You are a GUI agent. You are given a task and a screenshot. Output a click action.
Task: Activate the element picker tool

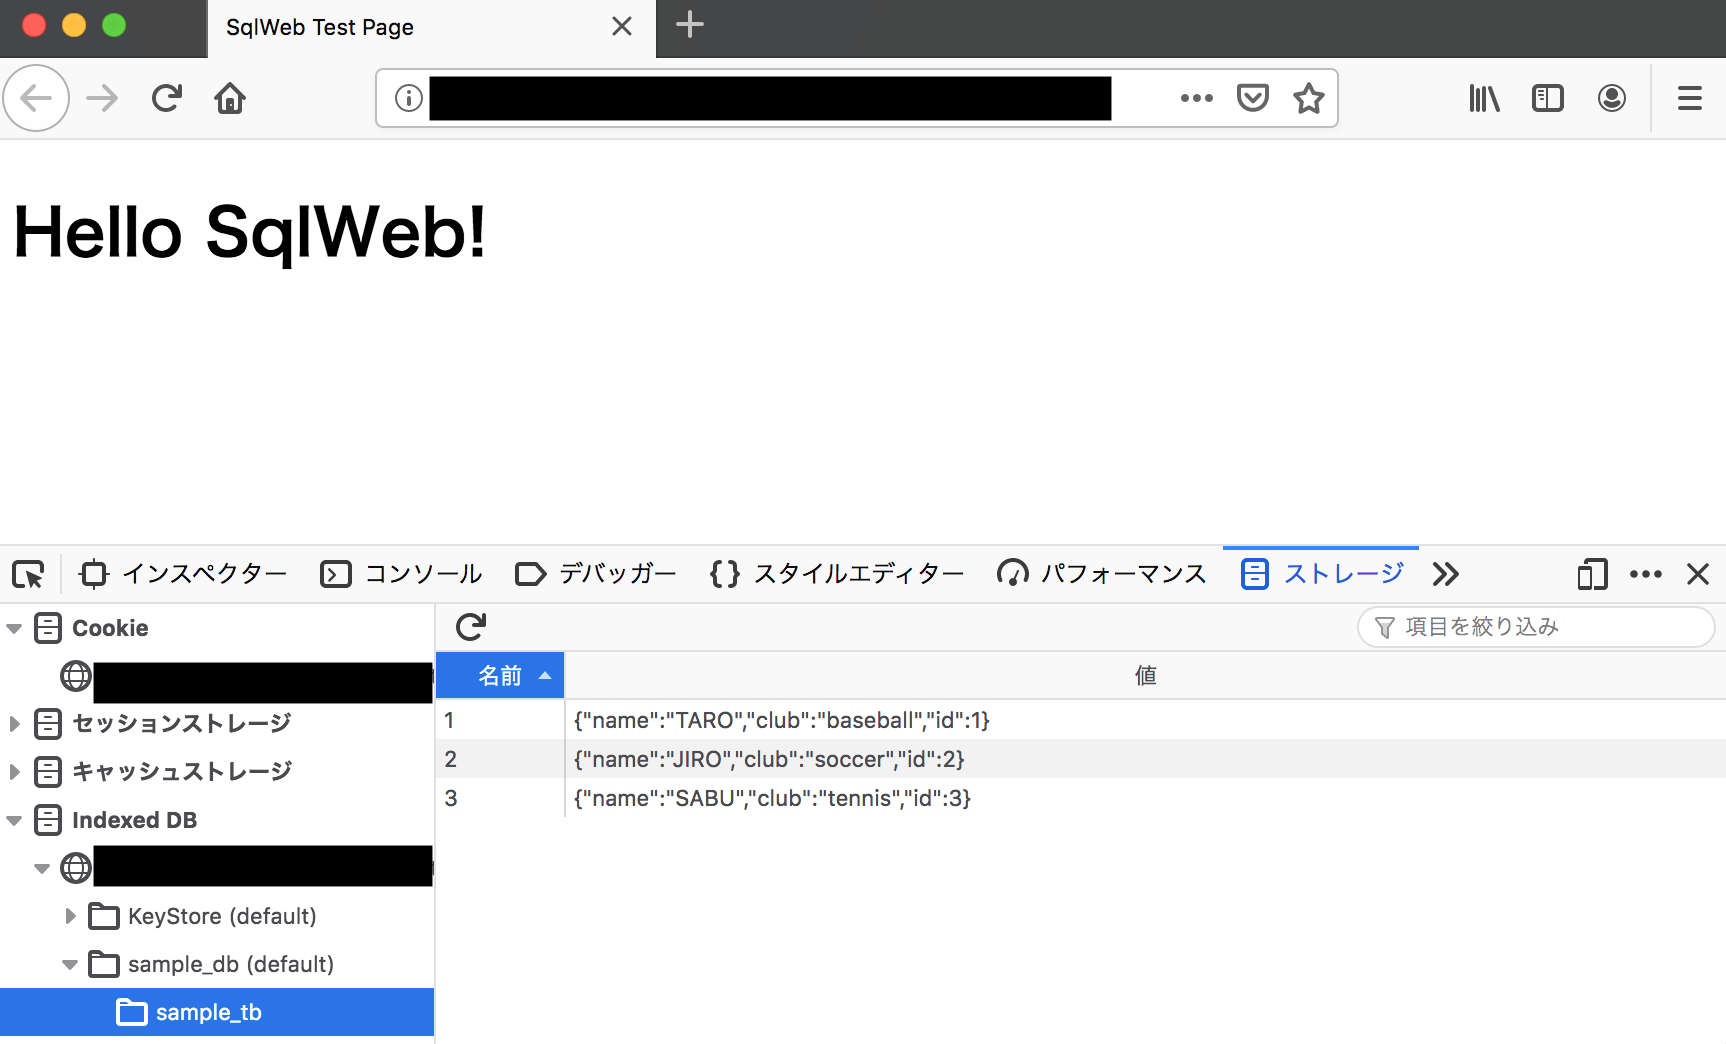[28, 574]
